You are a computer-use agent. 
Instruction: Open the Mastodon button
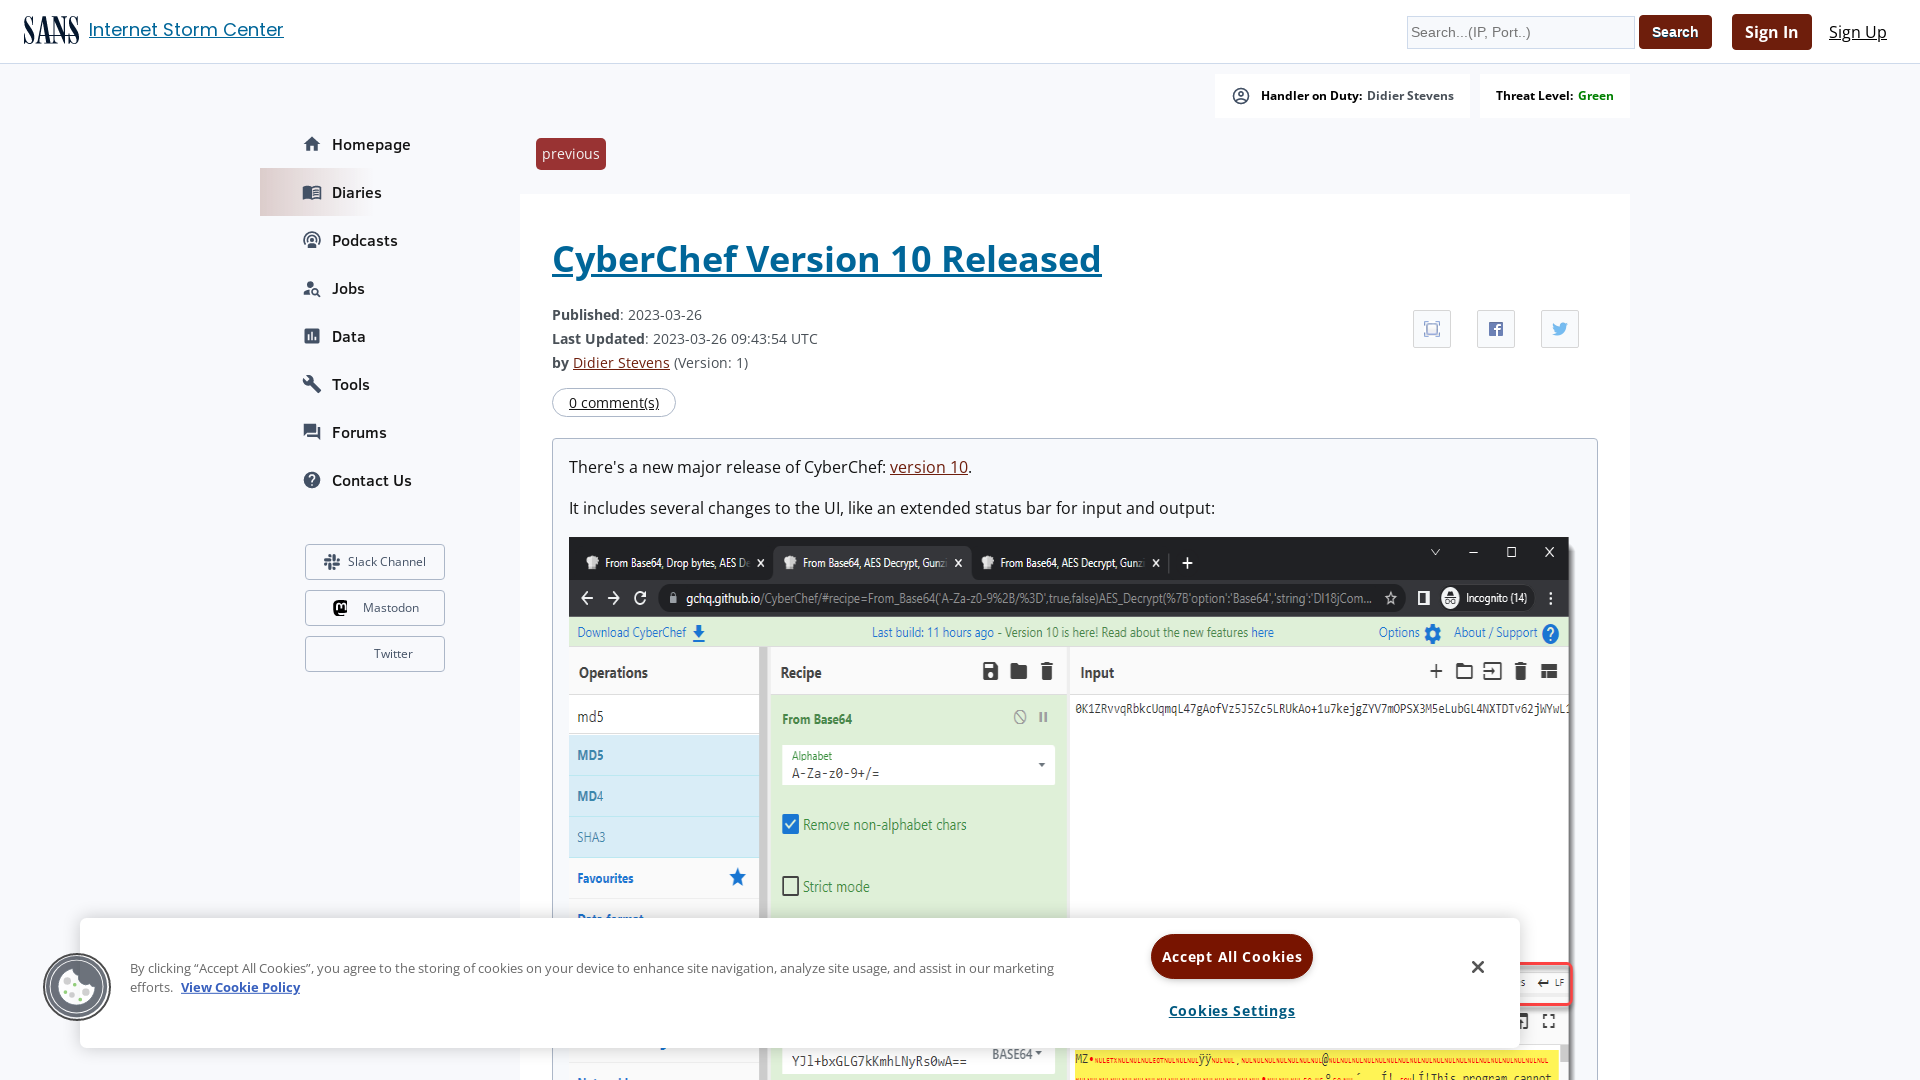click(375, 608)
